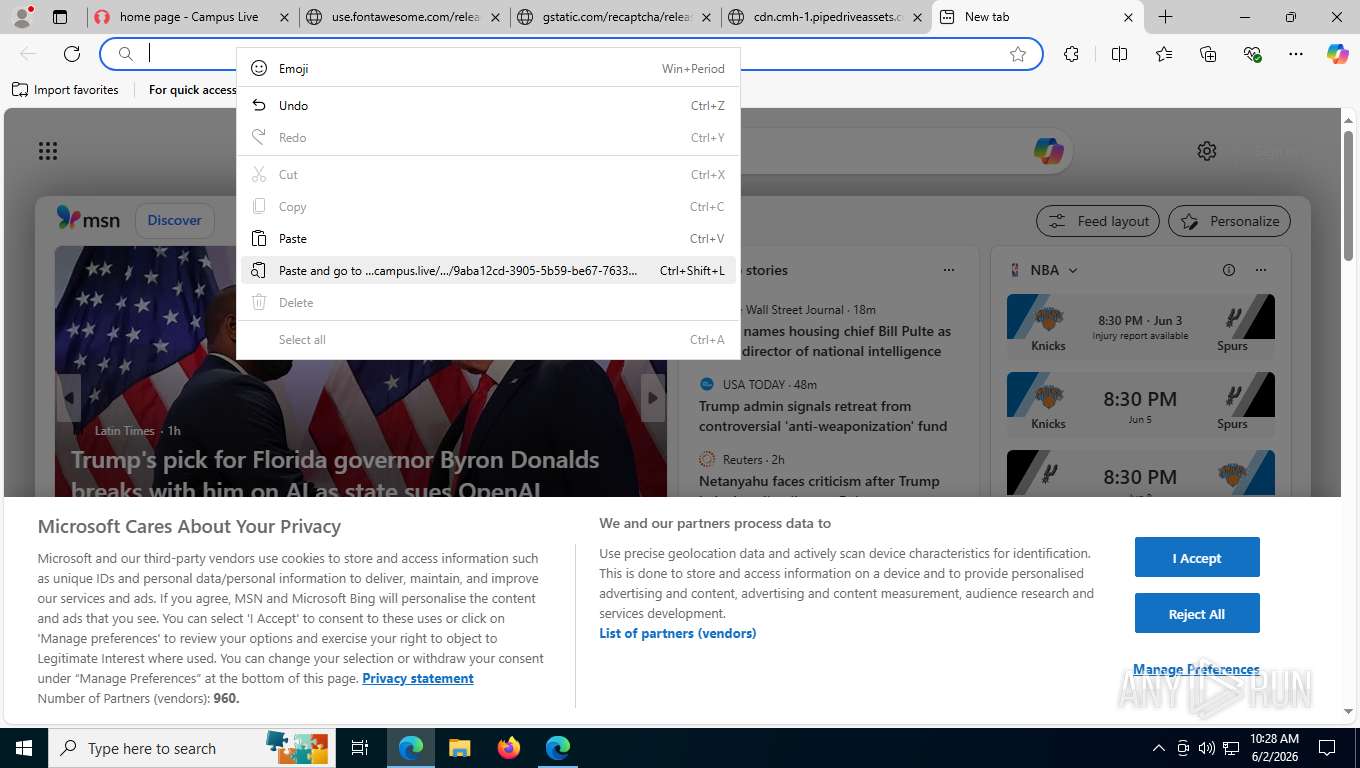Open the profile icon in Edge
Image resolution: width=1360 pixels, height=768 pixels.
[22, 16]
